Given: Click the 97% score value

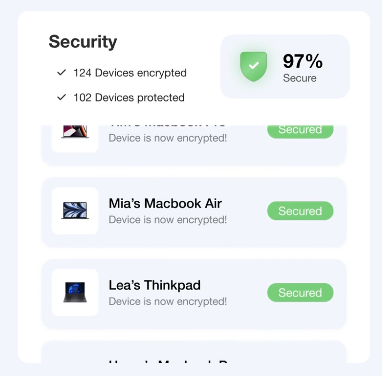Looking at the screenshot, I should 303,61.
